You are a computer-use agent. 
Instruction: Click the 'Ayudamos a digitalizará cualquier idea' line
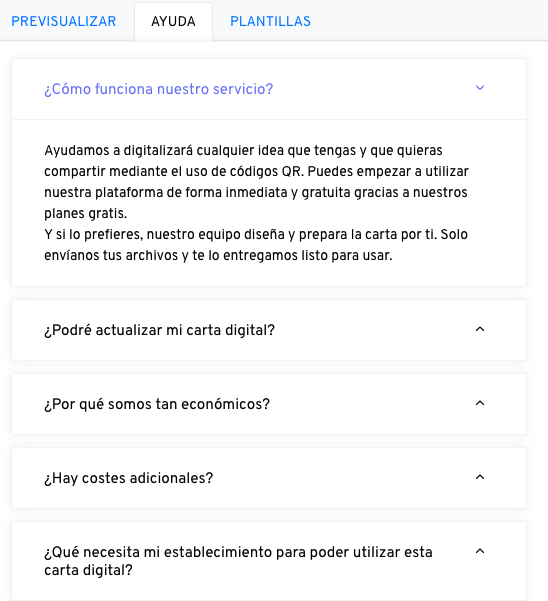pos(243,150)
